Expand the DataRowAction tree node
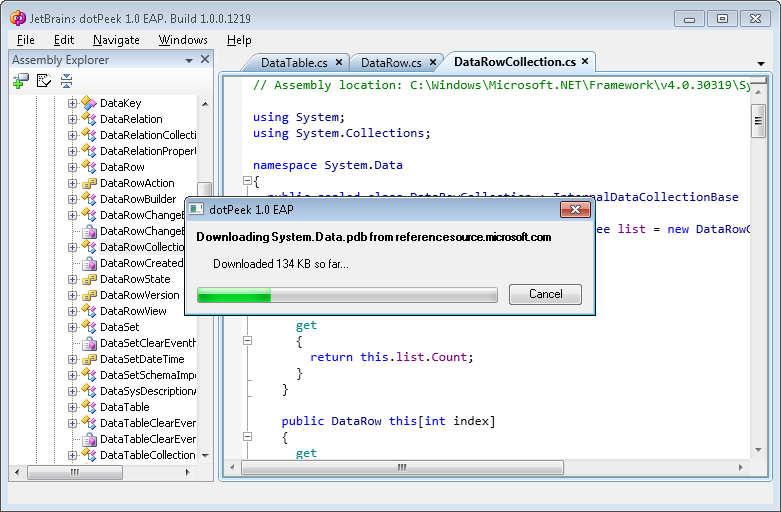781x512 pixels. (73, 183)
